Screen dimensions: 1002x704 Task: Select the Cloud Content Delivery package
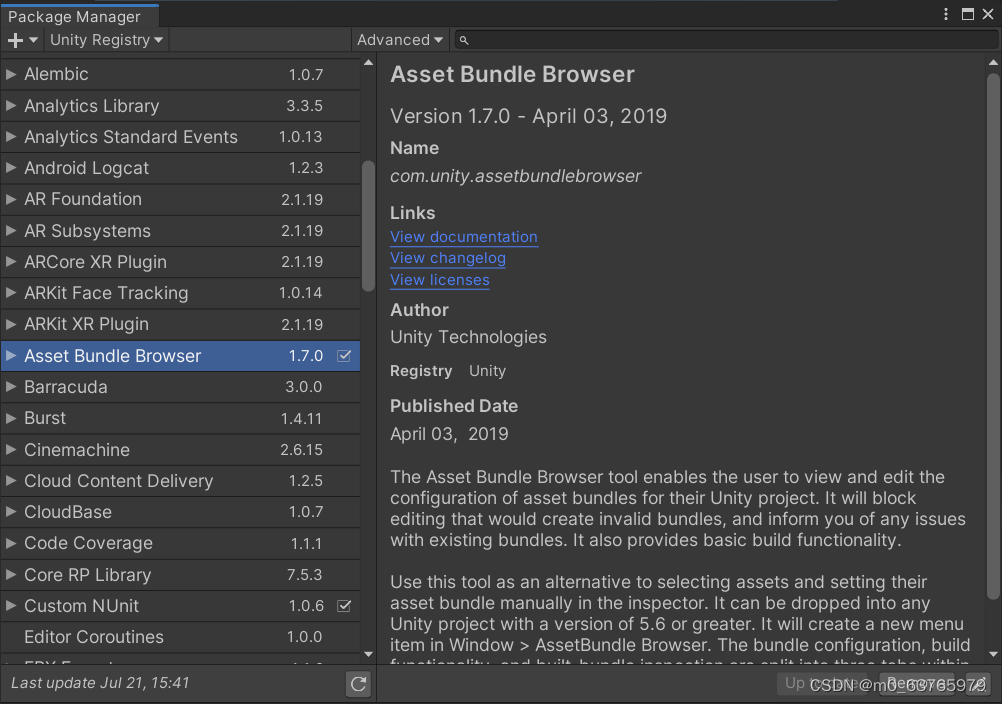180,481
